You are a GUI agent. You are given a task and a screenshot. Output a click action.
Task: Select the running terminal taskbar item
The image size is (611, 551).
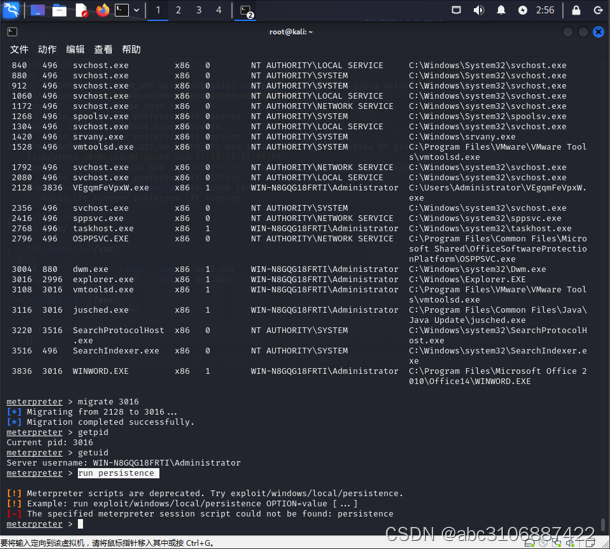tap(245, 11)
